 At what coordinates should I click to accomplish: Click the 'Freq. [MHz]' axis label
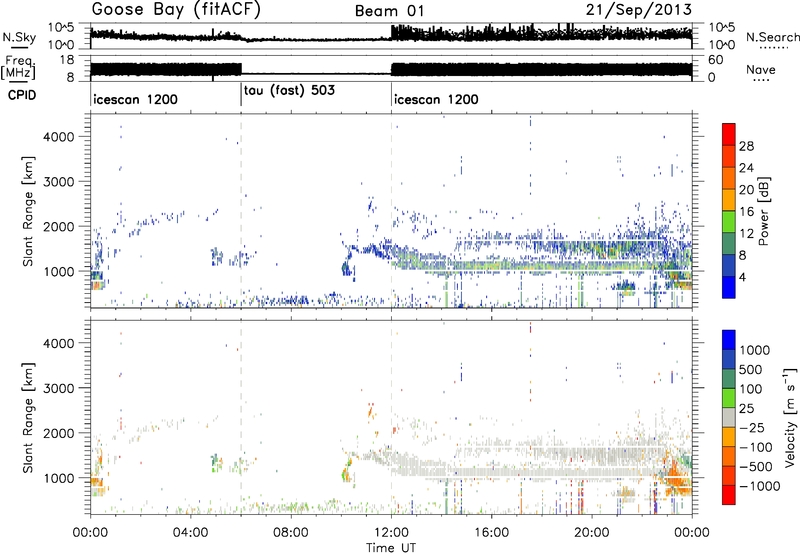pyautogui.click(x=18, y=68)
